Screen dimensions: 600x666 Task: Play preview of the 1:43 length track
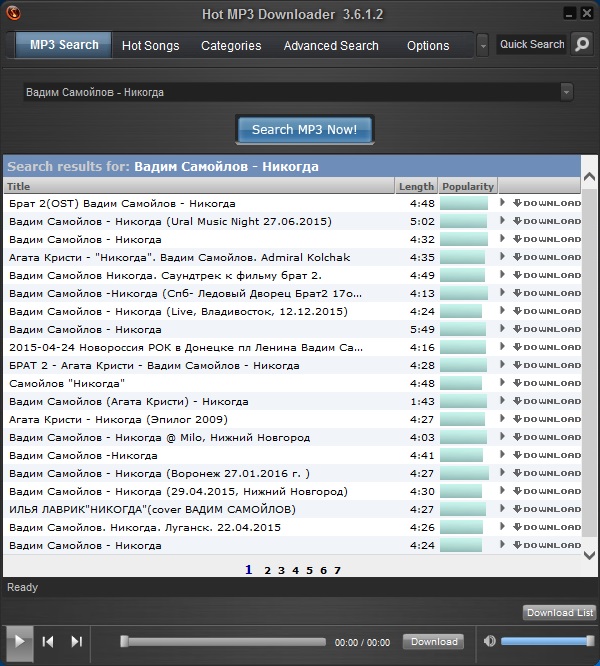pos(502,401)
